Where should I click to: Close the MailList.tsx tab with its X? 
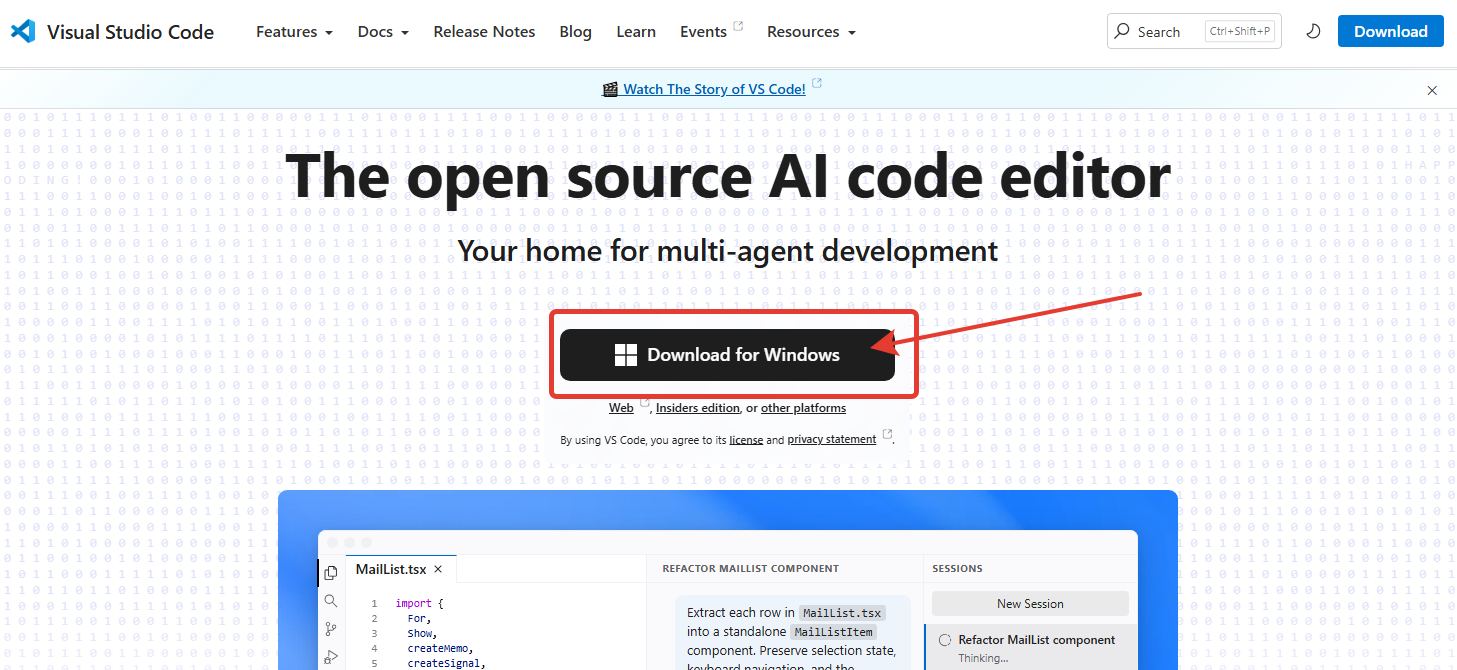[438, 569]
